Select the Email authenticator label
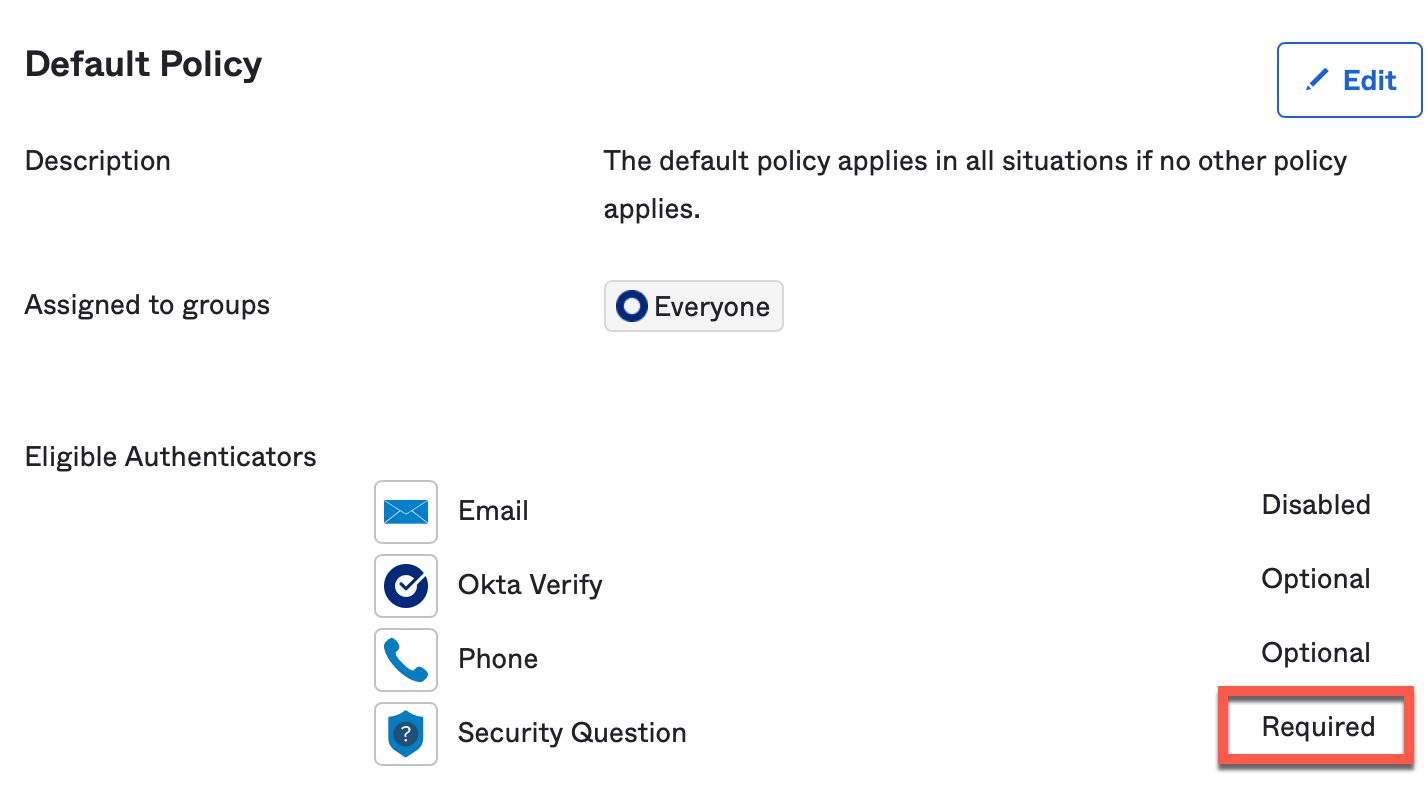Screen dimensions: 1428x796 tap(493, 511)
